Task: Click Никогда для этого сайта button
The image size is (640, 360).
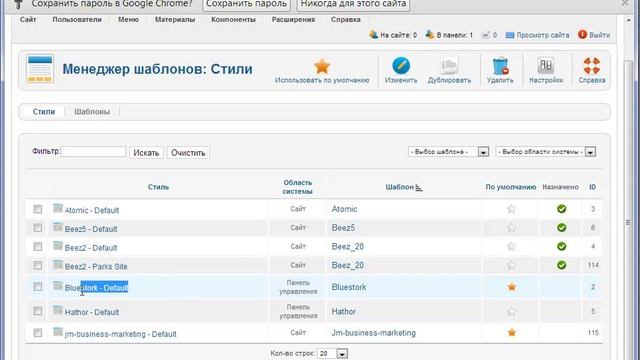Action: (x=353, y=4)
